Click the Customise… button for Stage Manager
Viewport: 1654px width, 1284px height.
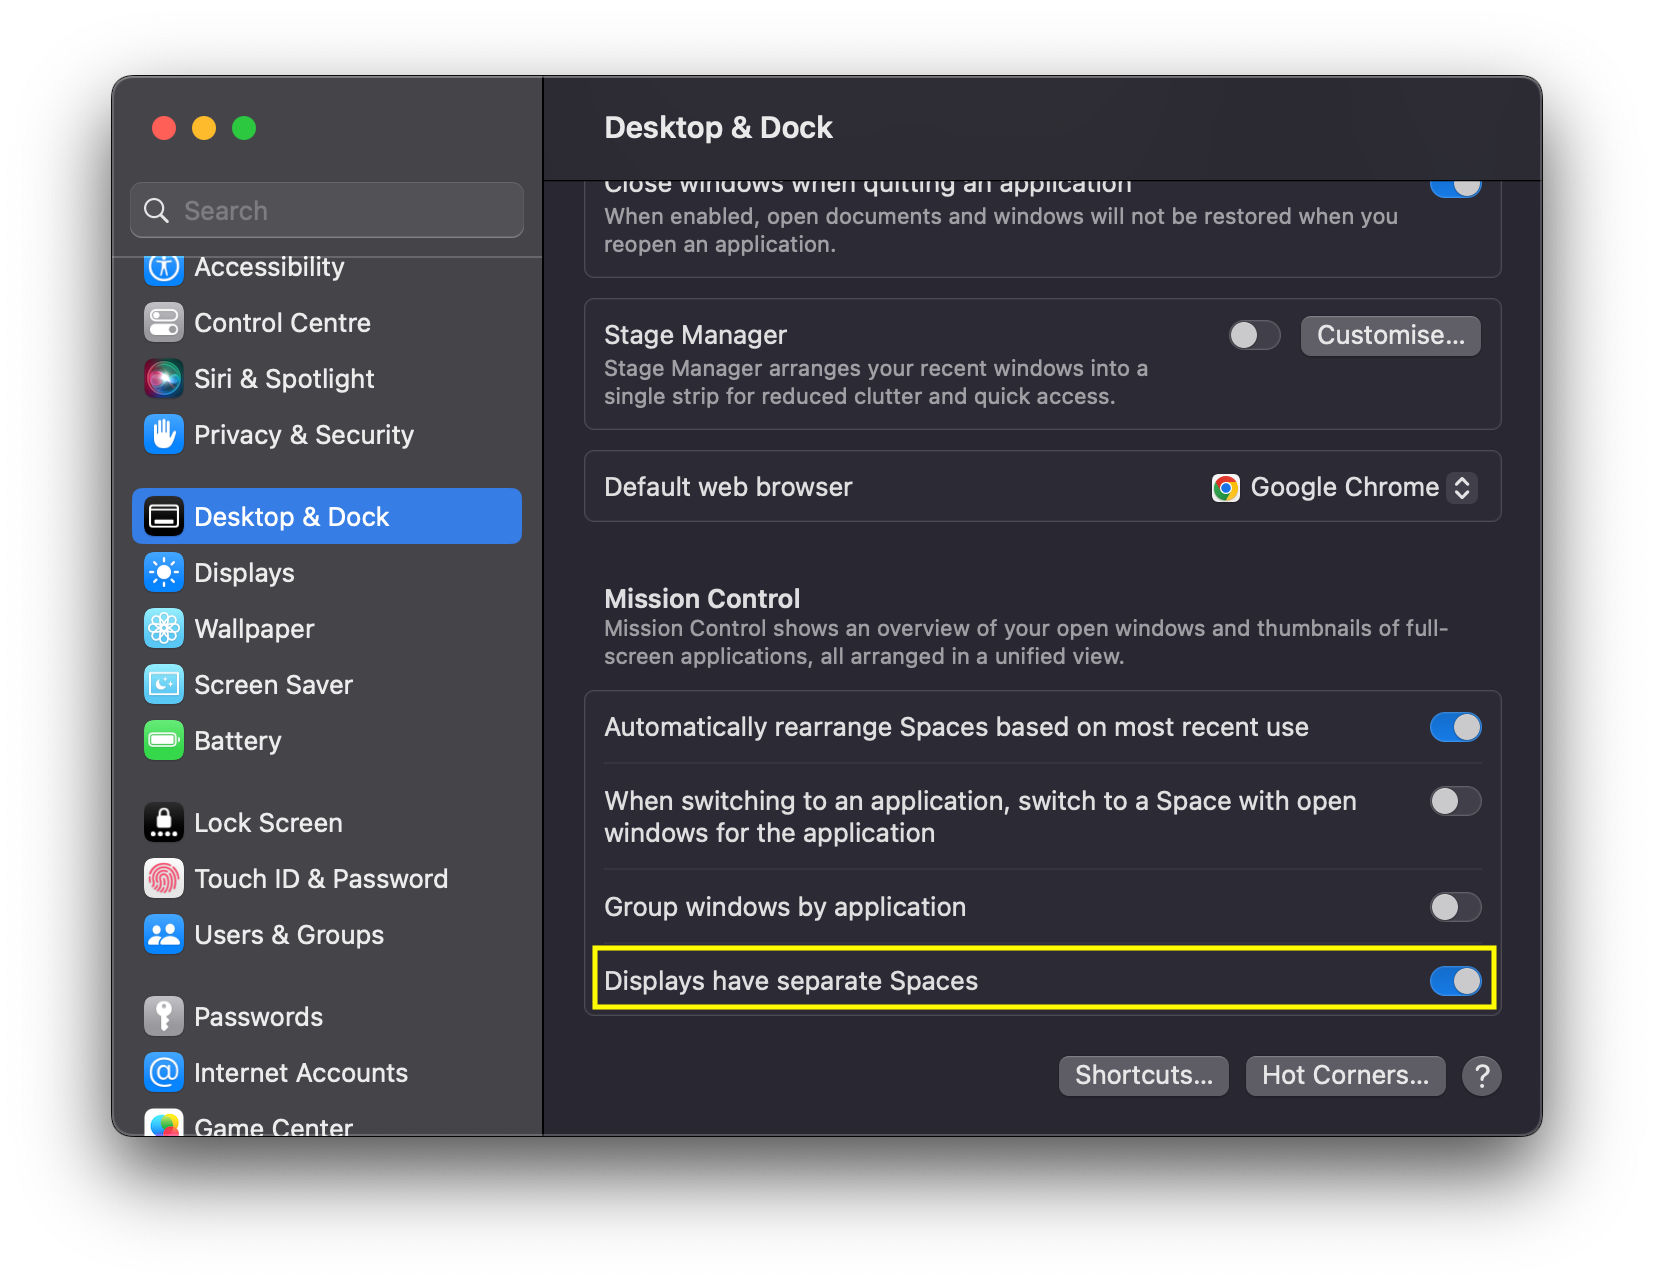coord(1390,335)
